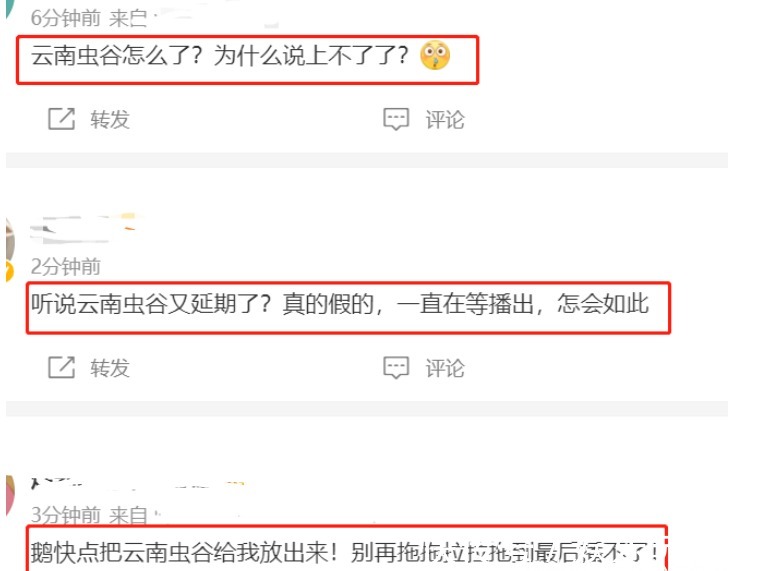Click blurred username above the 2分钟前 timestamp
The height and width of the screenshot is (571, 773).
pos(83,229)
